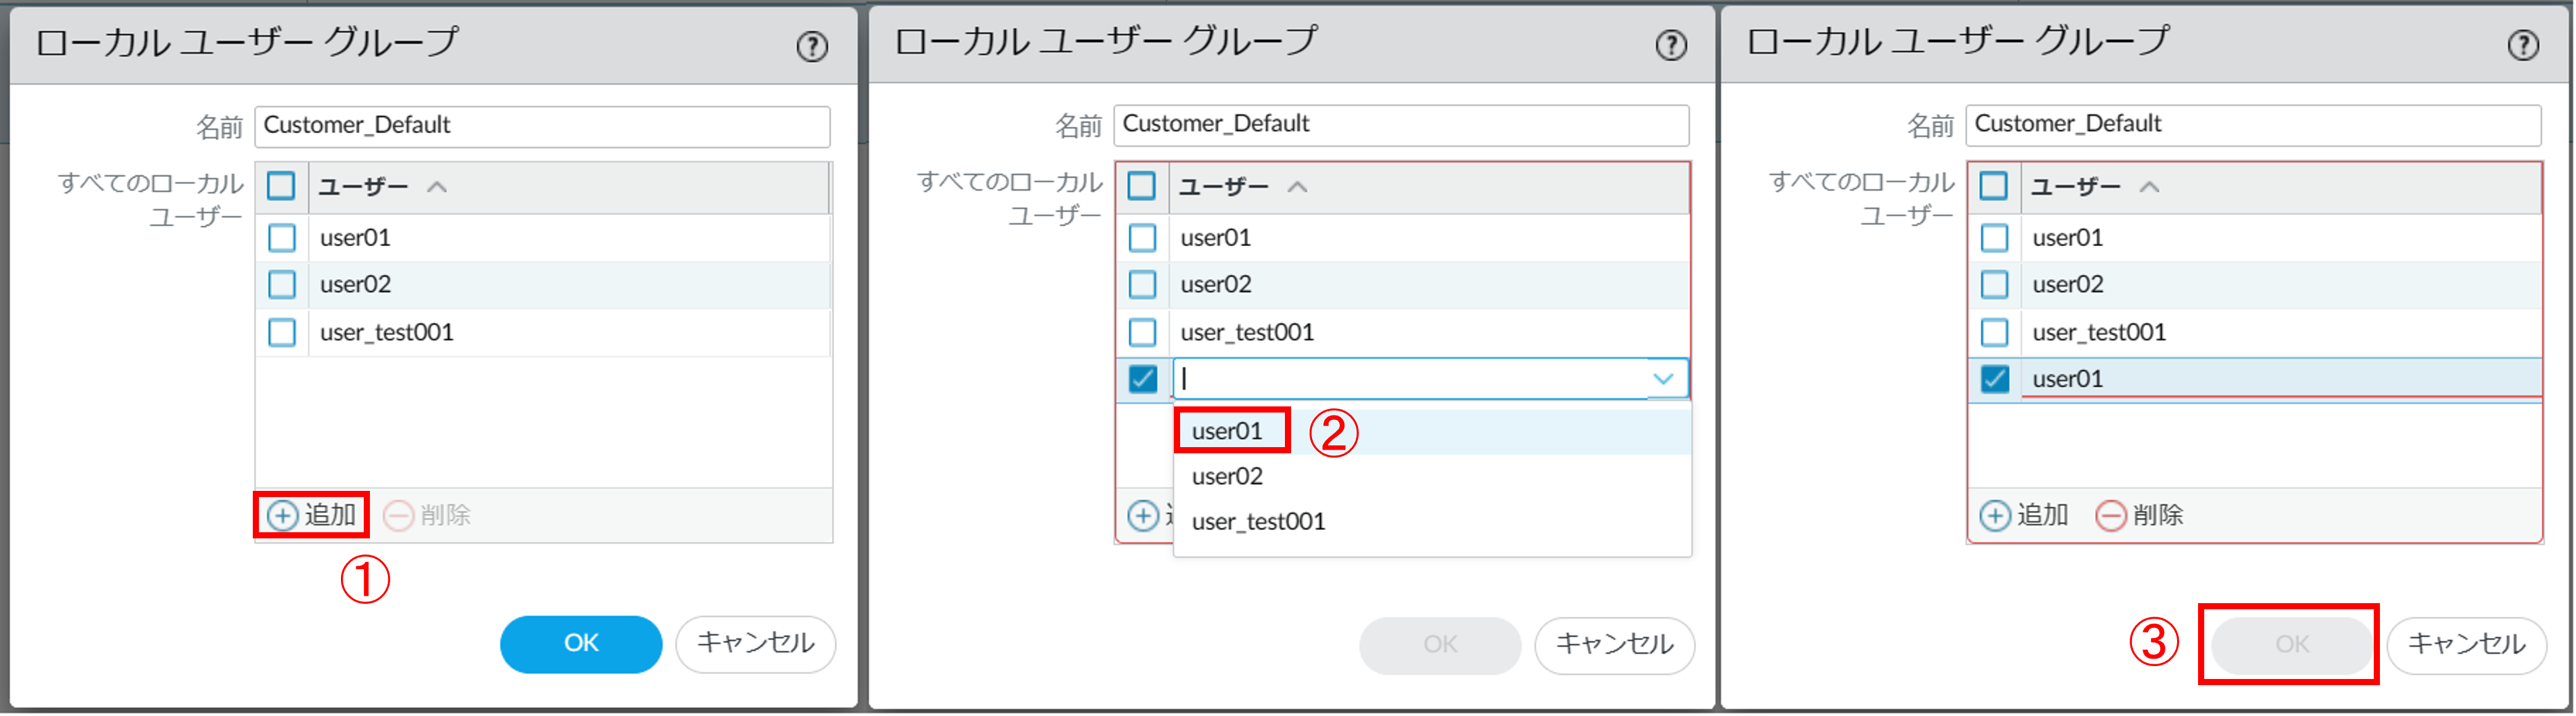The height and width of the screenshot is (716, 2576).
Task: Click 追加 plus icon in right dialog
Action: click(x=1995, y=515)
